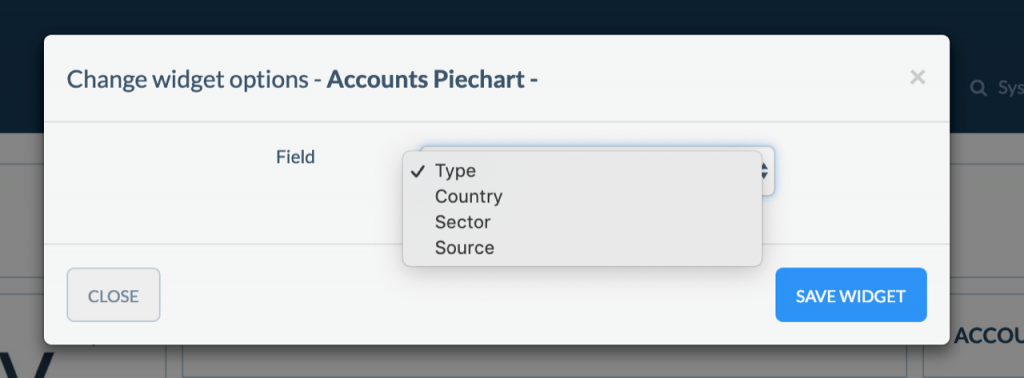Screen dimensions: 1024x378
Task: Click the dark header bar behind dialog
Action: point(512,16)
